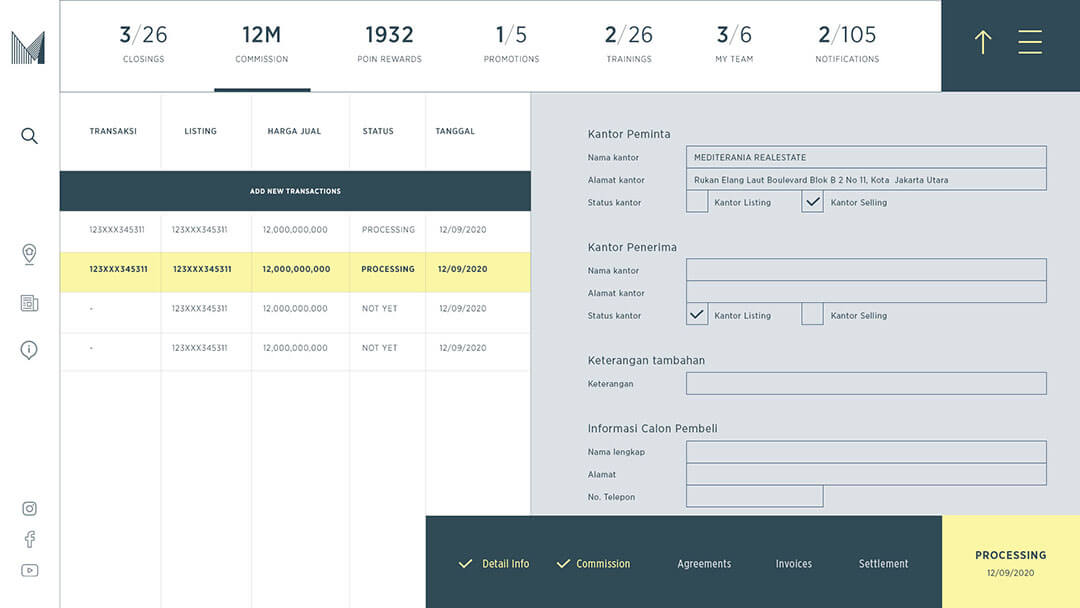Click the yellow Processing status button

pos(1010,562)
